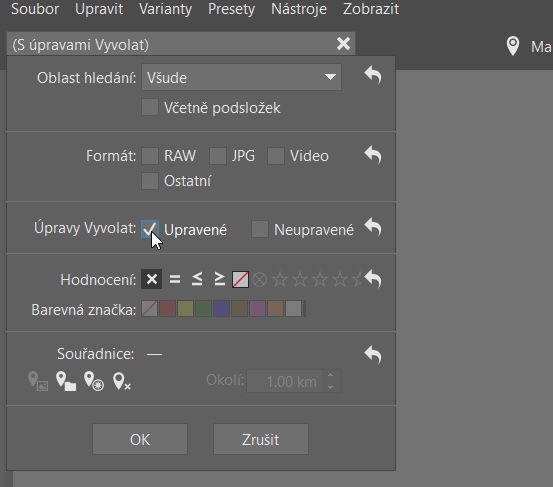Click the remove coordinates pin icon
The image size is (553, 487).
click(122, 382)
